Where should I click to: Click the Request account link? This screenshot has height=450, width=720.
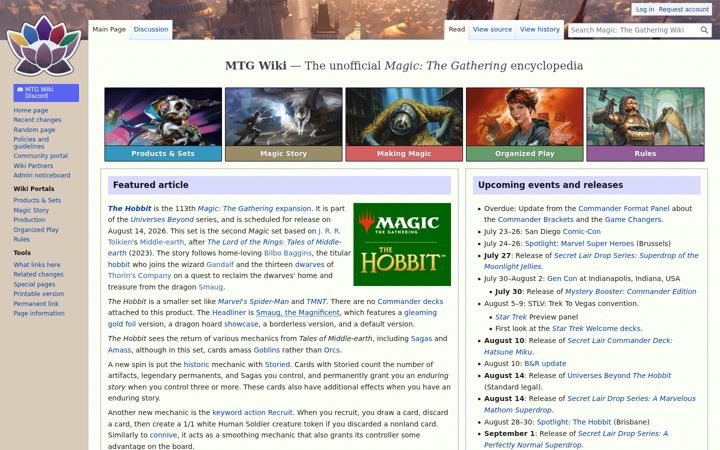coord(684,9)
